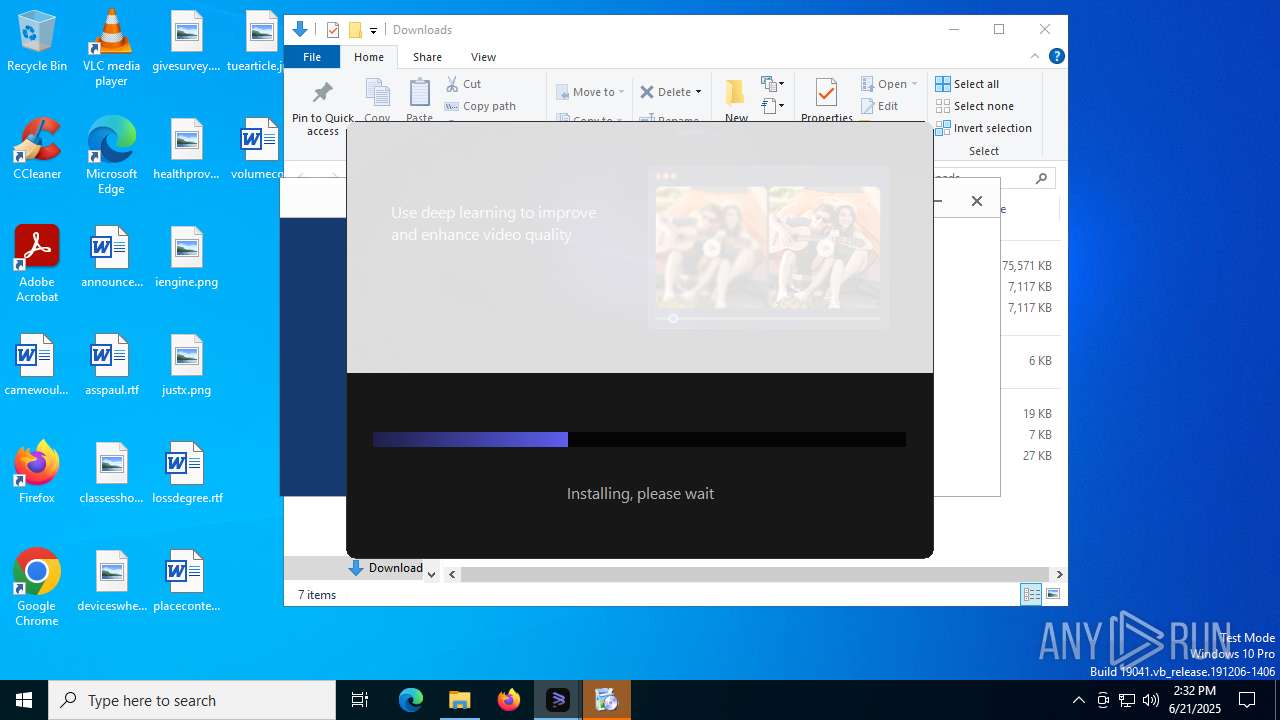Viewport: 1280px width, 720px height.
Task: Select the justx.png desktop file
Action: coord(187,365)
